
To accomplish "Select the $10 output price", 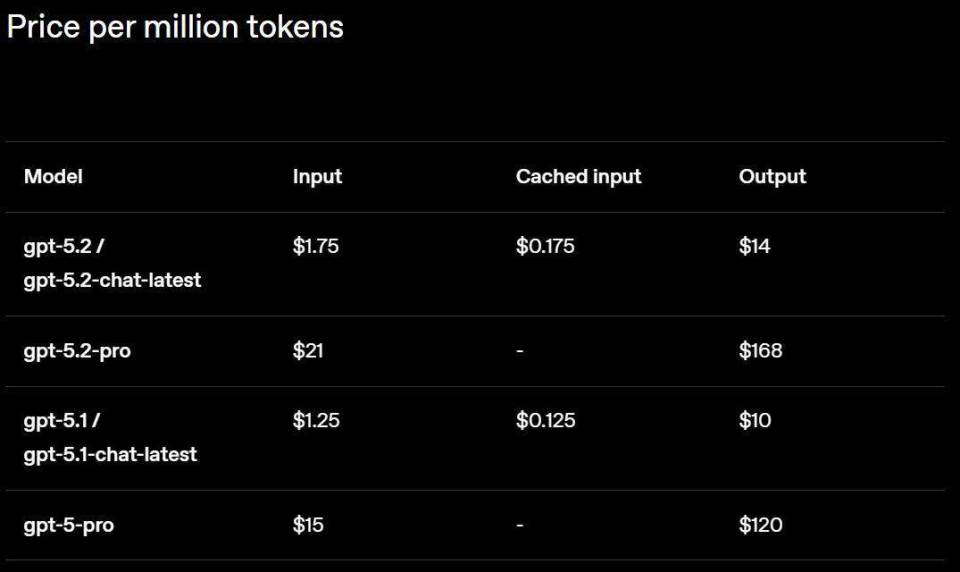I will [x=755, y=420].
